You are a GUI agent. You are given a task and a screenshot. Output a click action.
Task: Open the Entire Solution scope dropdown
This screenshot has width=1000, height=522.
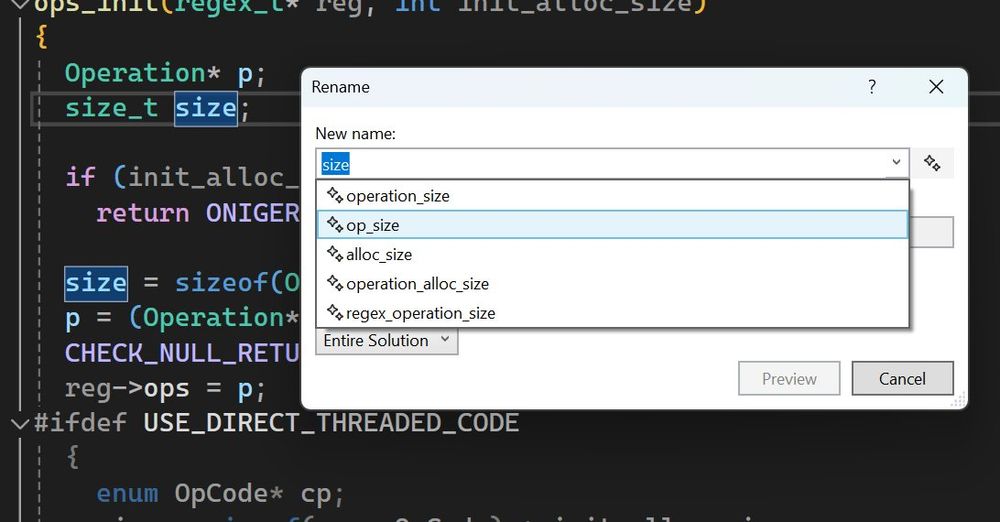[386, 340]
